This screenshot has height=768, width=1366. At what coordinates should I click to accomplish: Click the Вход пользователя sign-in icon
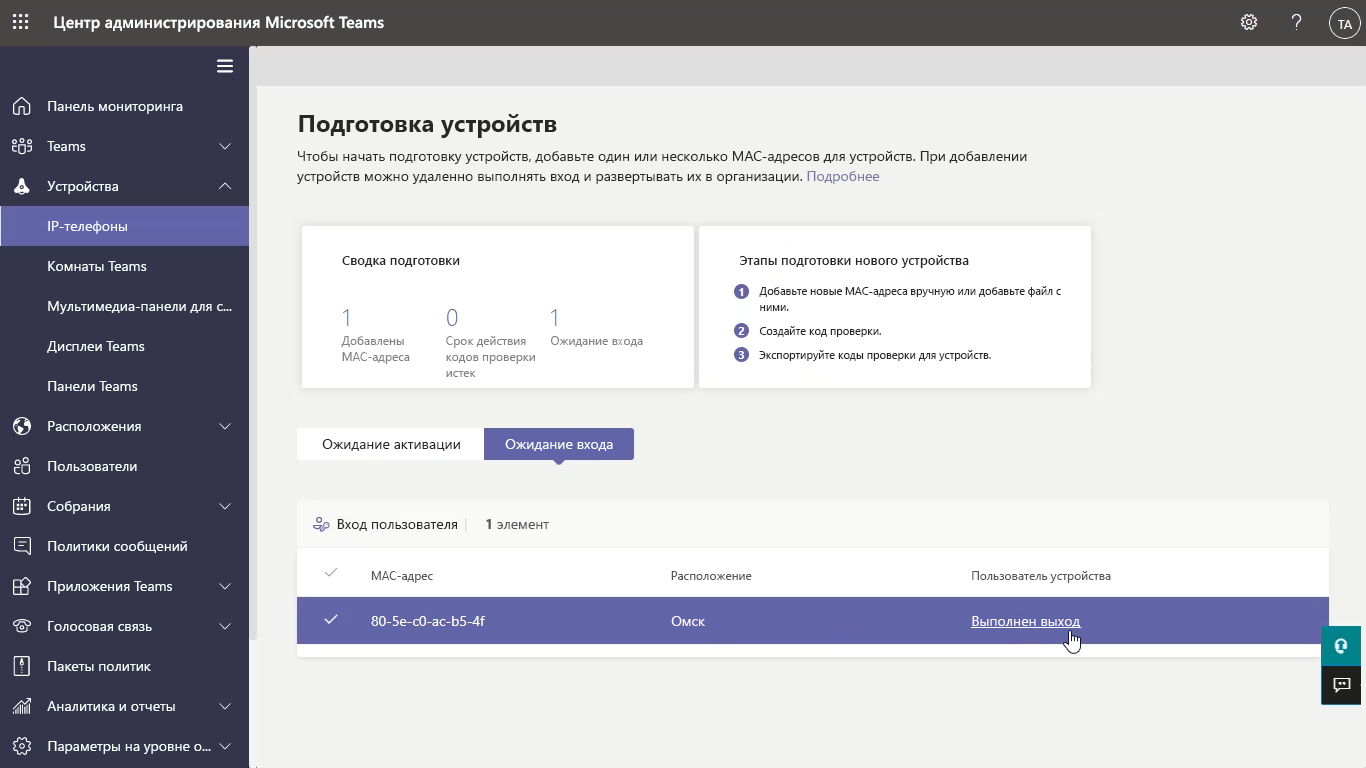[321, 524]
